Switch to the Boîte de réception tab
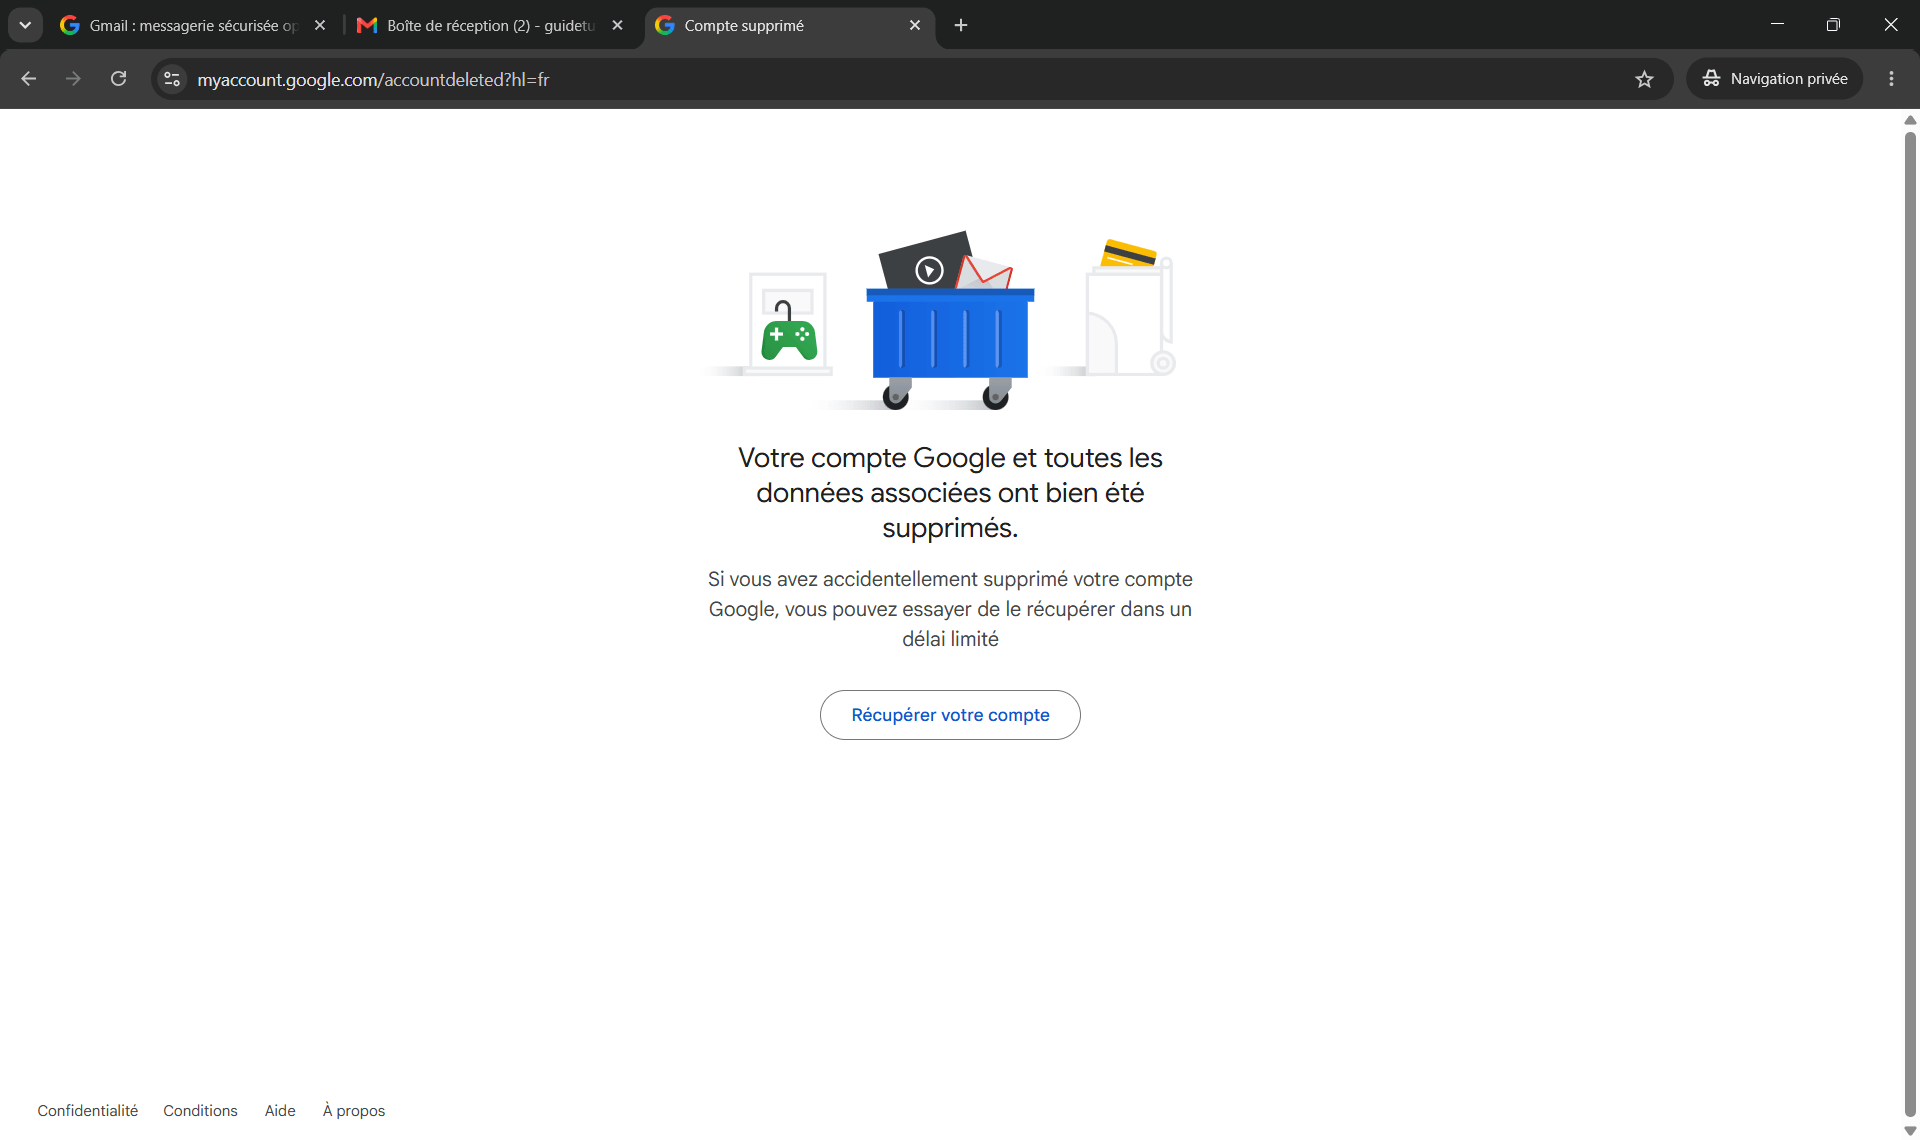 pos(490,25)
